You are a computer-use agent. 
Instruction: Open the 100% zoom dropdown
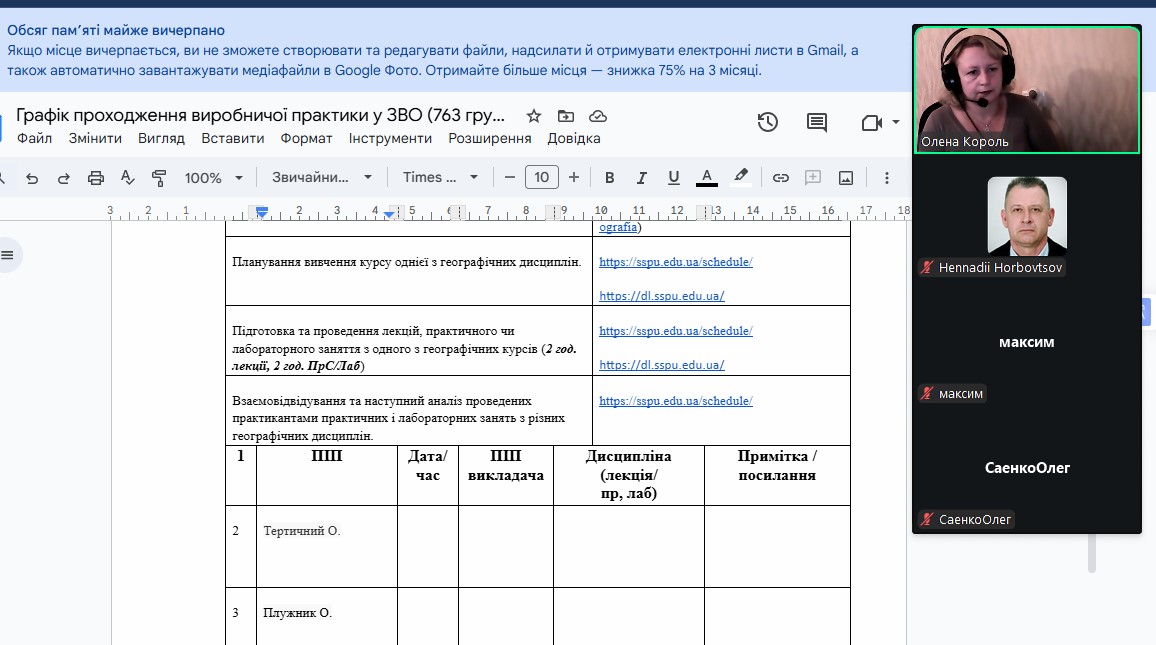pos(213,178)
